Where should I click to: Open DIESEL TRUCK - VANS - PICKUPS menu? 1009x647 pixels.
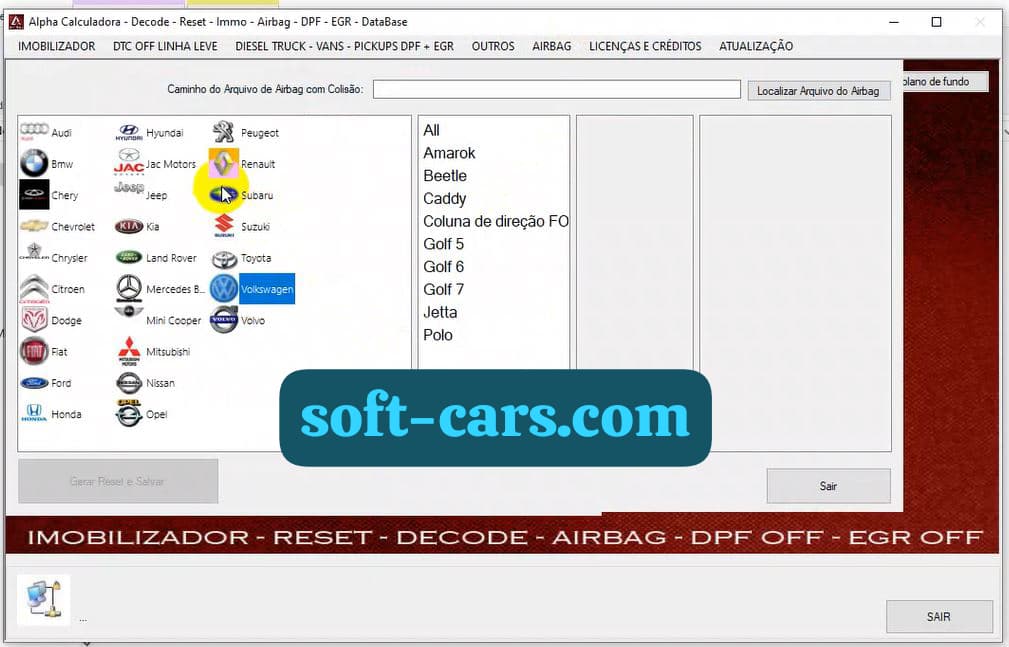[344, 46]
